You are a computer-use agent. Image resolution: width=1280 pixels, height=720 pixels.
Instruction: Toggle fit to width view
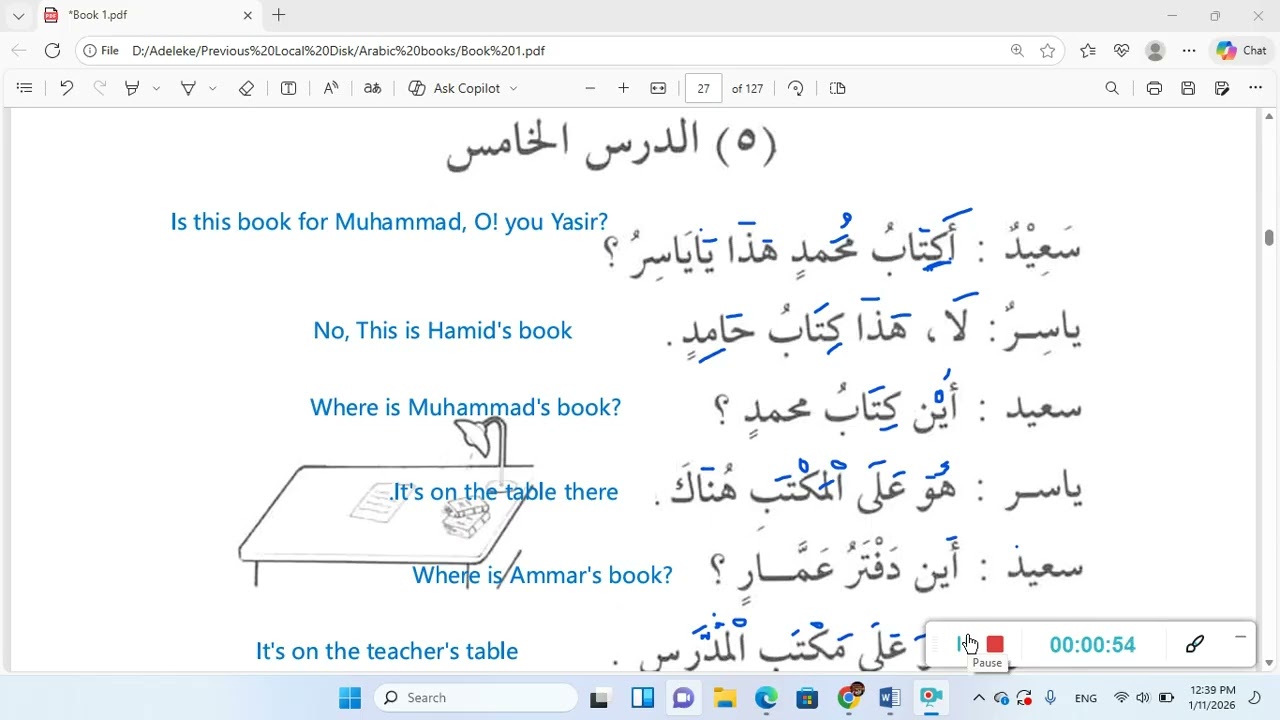[658, 88]
